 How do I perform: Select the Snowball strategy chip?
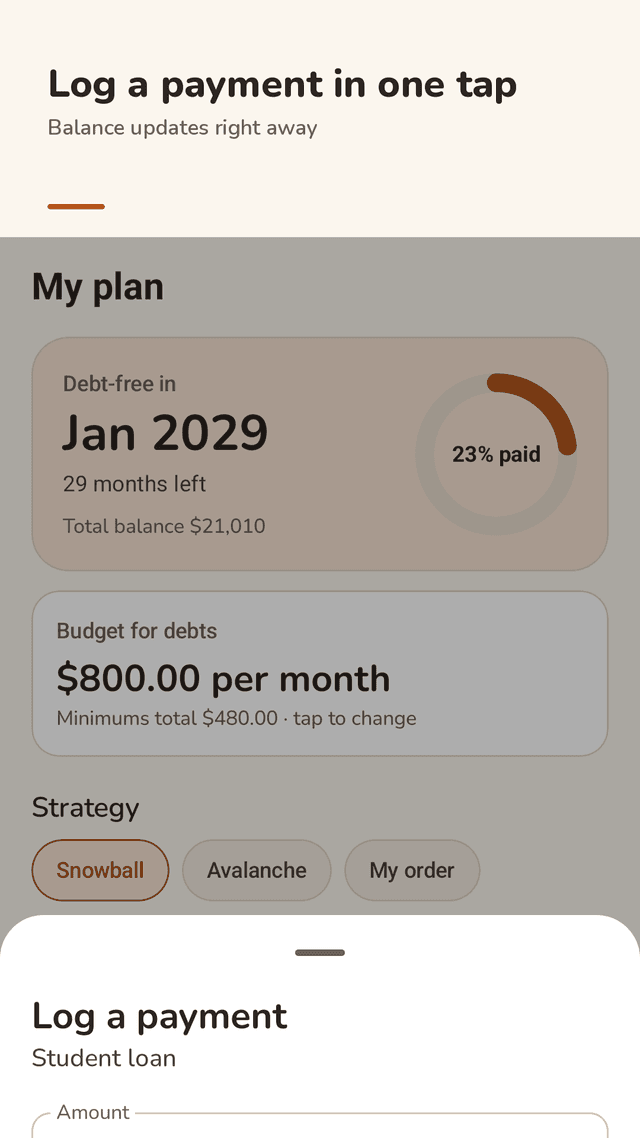[x=100, y=870]
